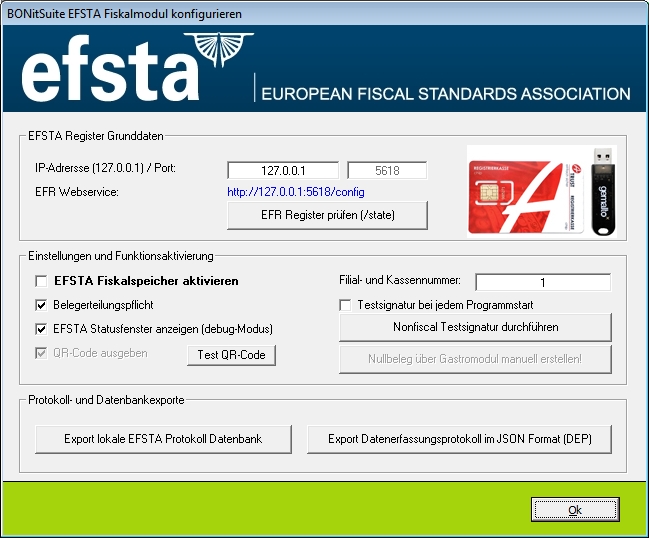The width and height of the screenshot is (649, 538).
Task: Export Datenerfassungsprotokoll im JSON Format (DEP)
Action: [459, 439]
